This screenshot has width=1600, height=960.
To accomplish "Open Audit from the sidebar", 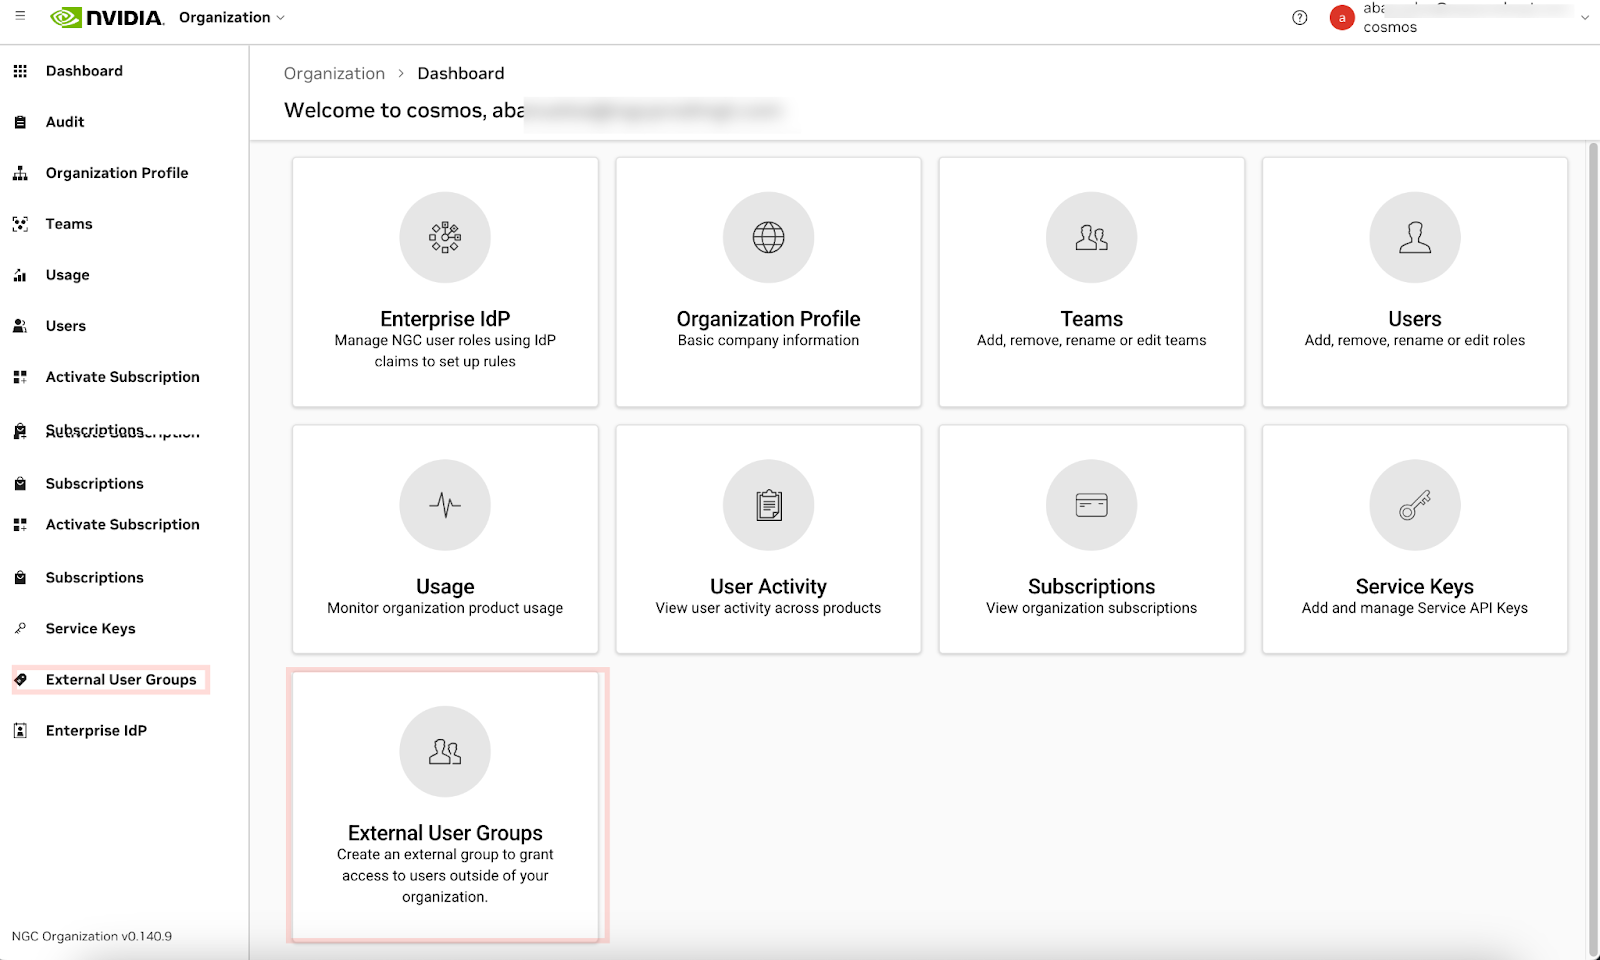I will click(65, 122).
